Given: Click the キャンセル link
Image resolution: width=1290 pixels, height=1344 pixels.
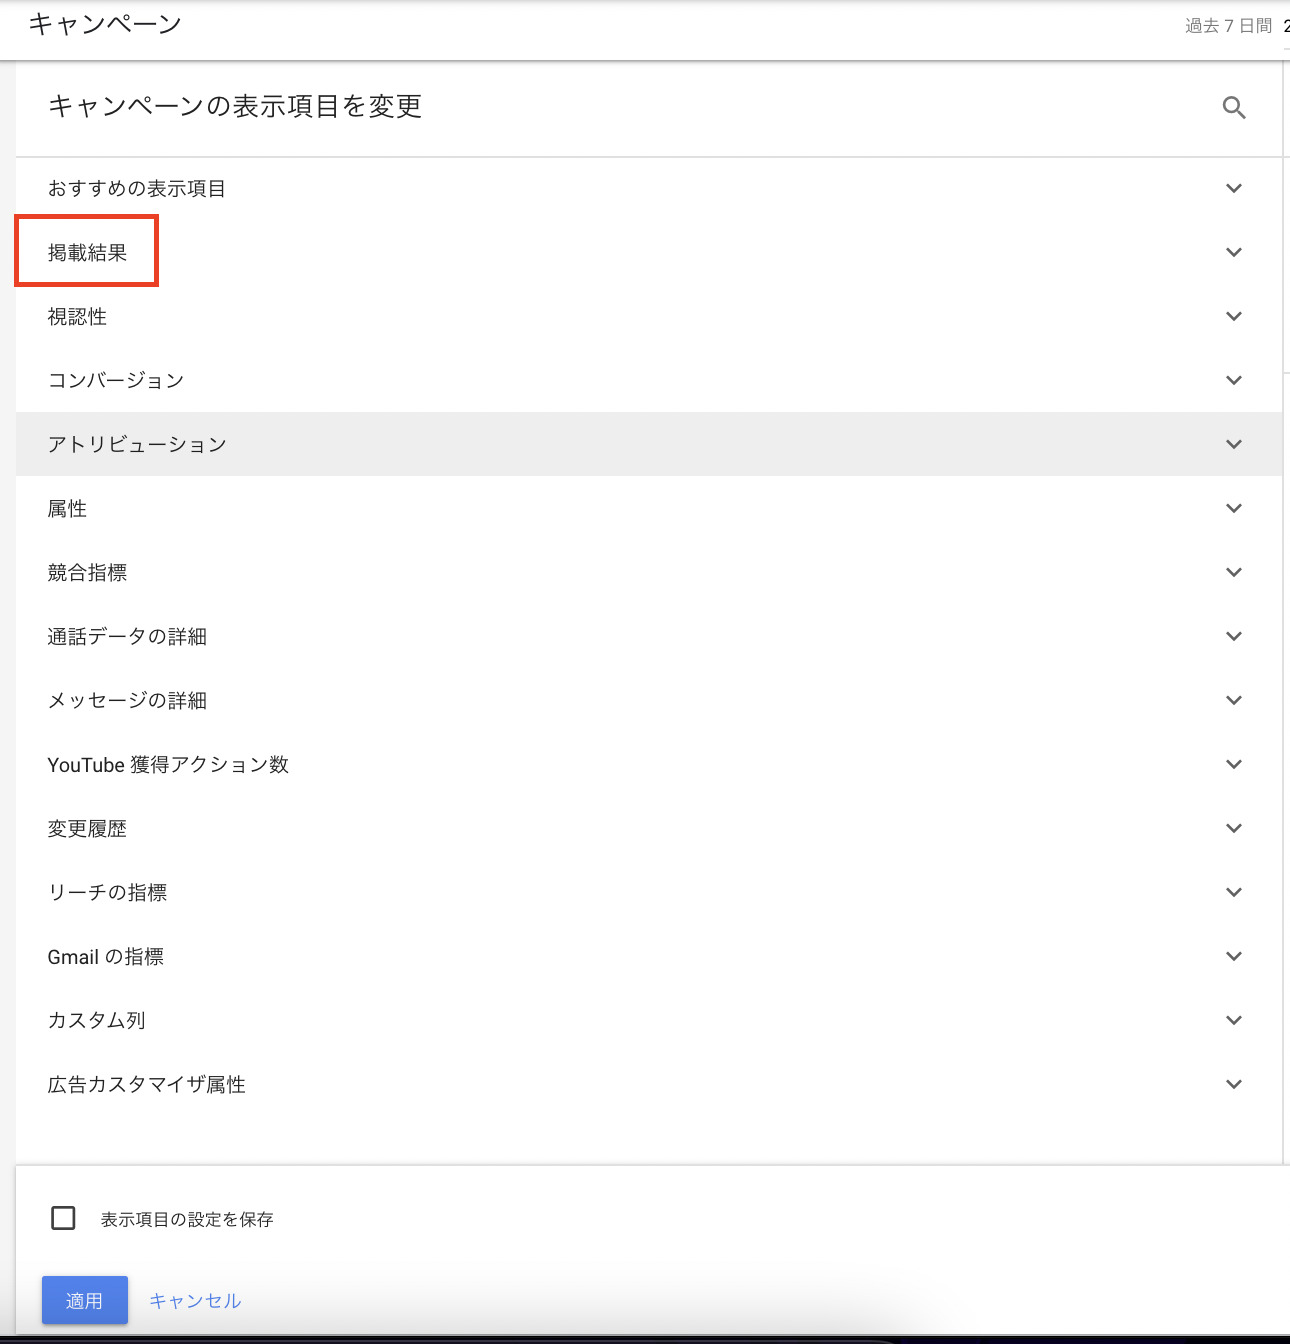Looking at the screenshot, I should tap(195, 1301).
